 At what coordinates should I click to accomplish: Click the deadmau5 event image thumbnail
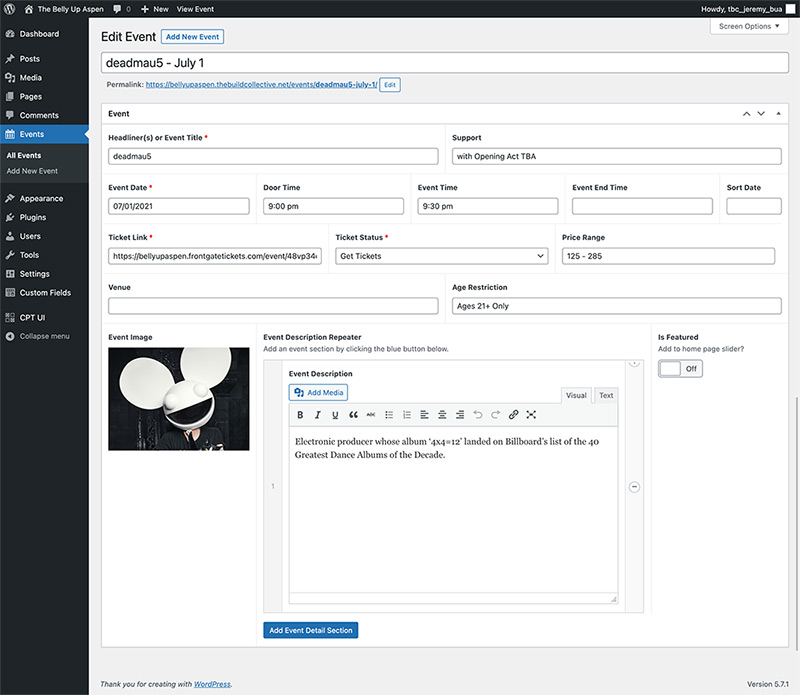pos(179,399)
